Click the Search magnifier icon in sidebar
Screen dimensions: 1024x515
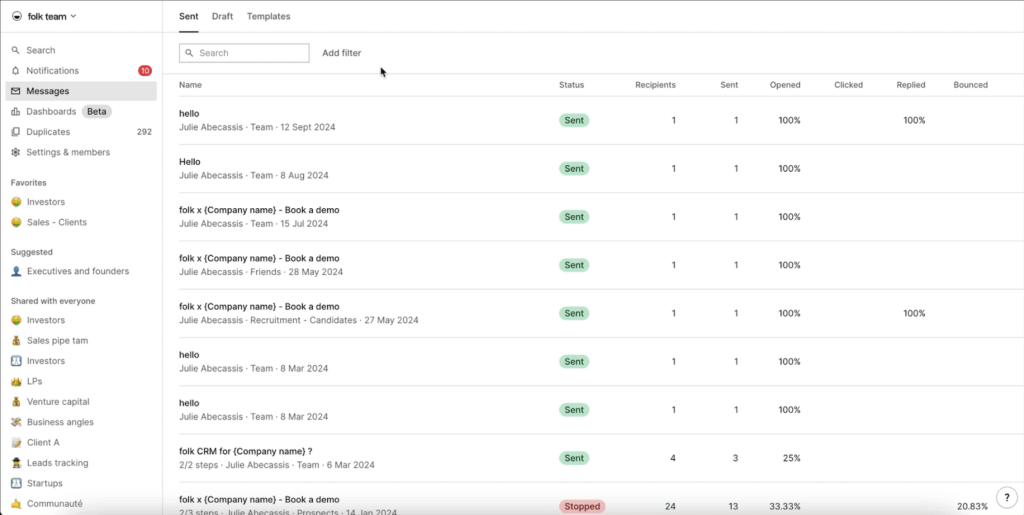[x=16, y=50]
